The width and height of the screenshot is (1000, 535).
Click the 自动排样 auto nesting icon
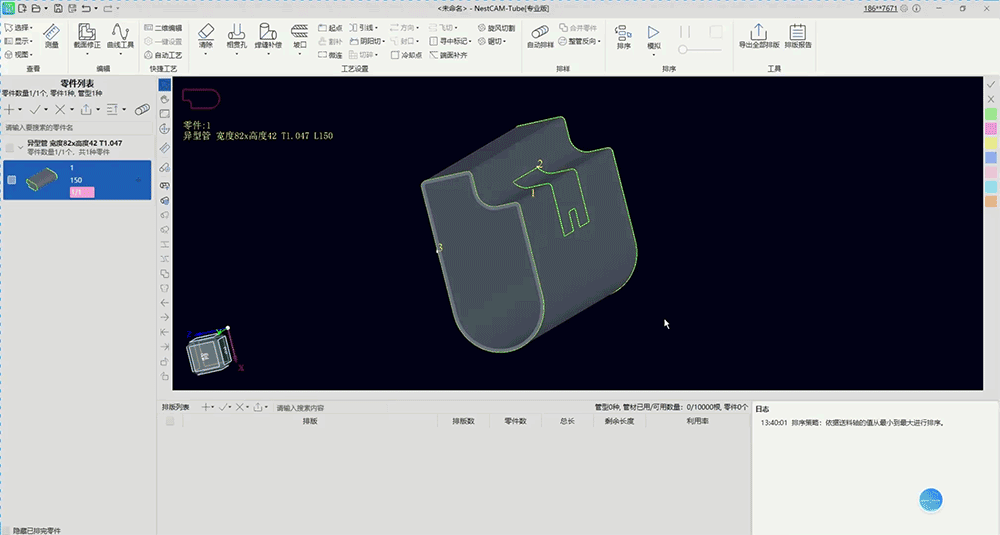(540, 37)
